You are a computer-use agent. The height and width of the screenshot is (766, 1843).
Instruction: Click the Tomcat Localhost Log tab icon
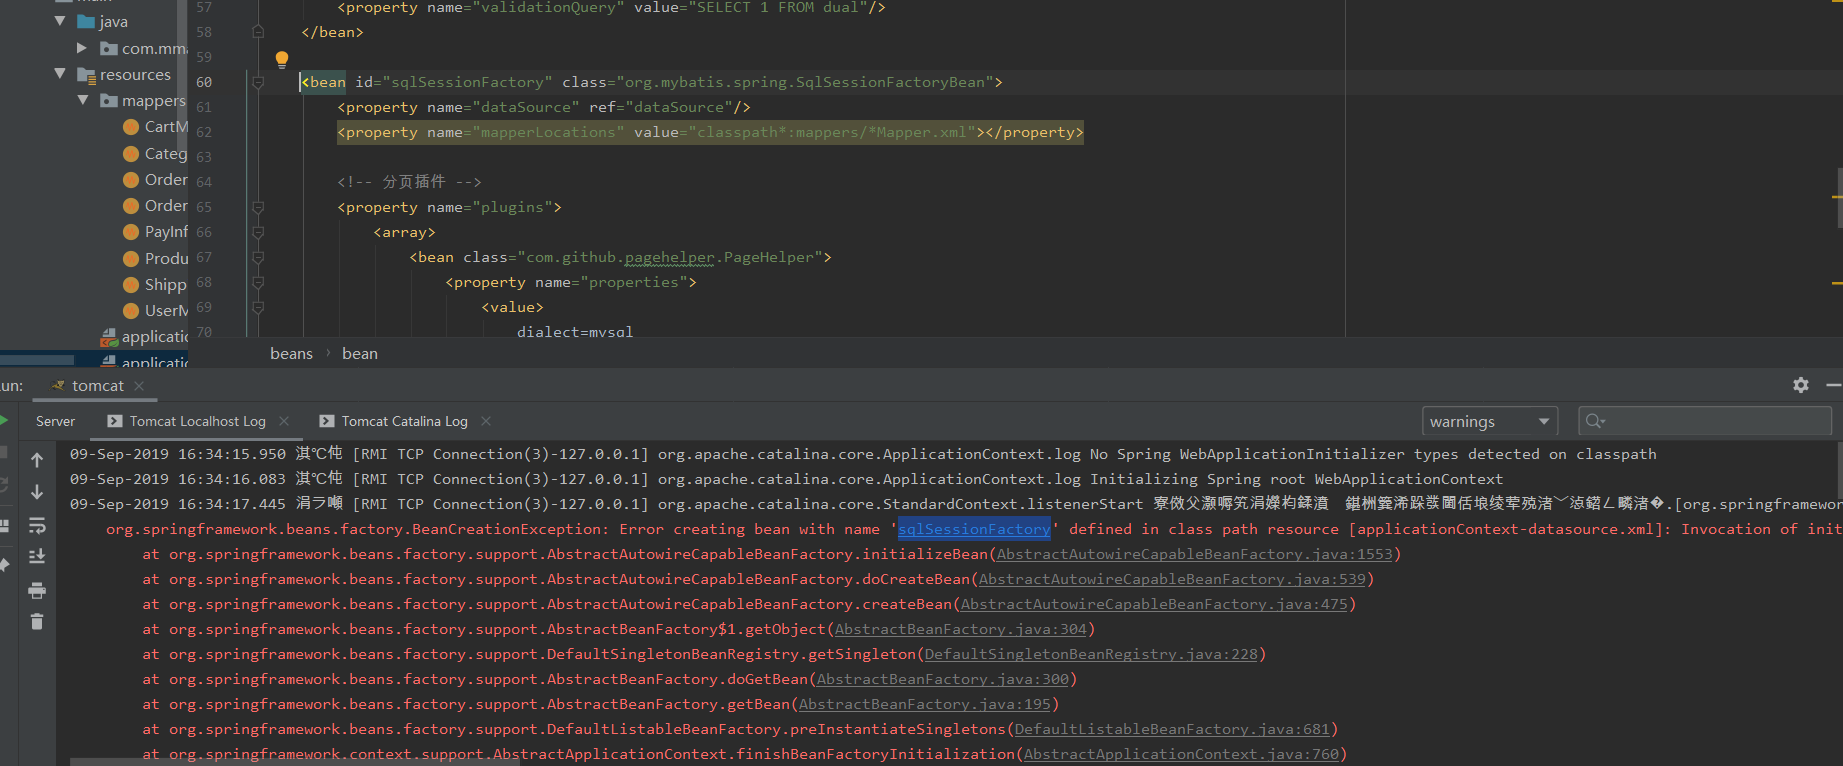click(x=115, y=421)
